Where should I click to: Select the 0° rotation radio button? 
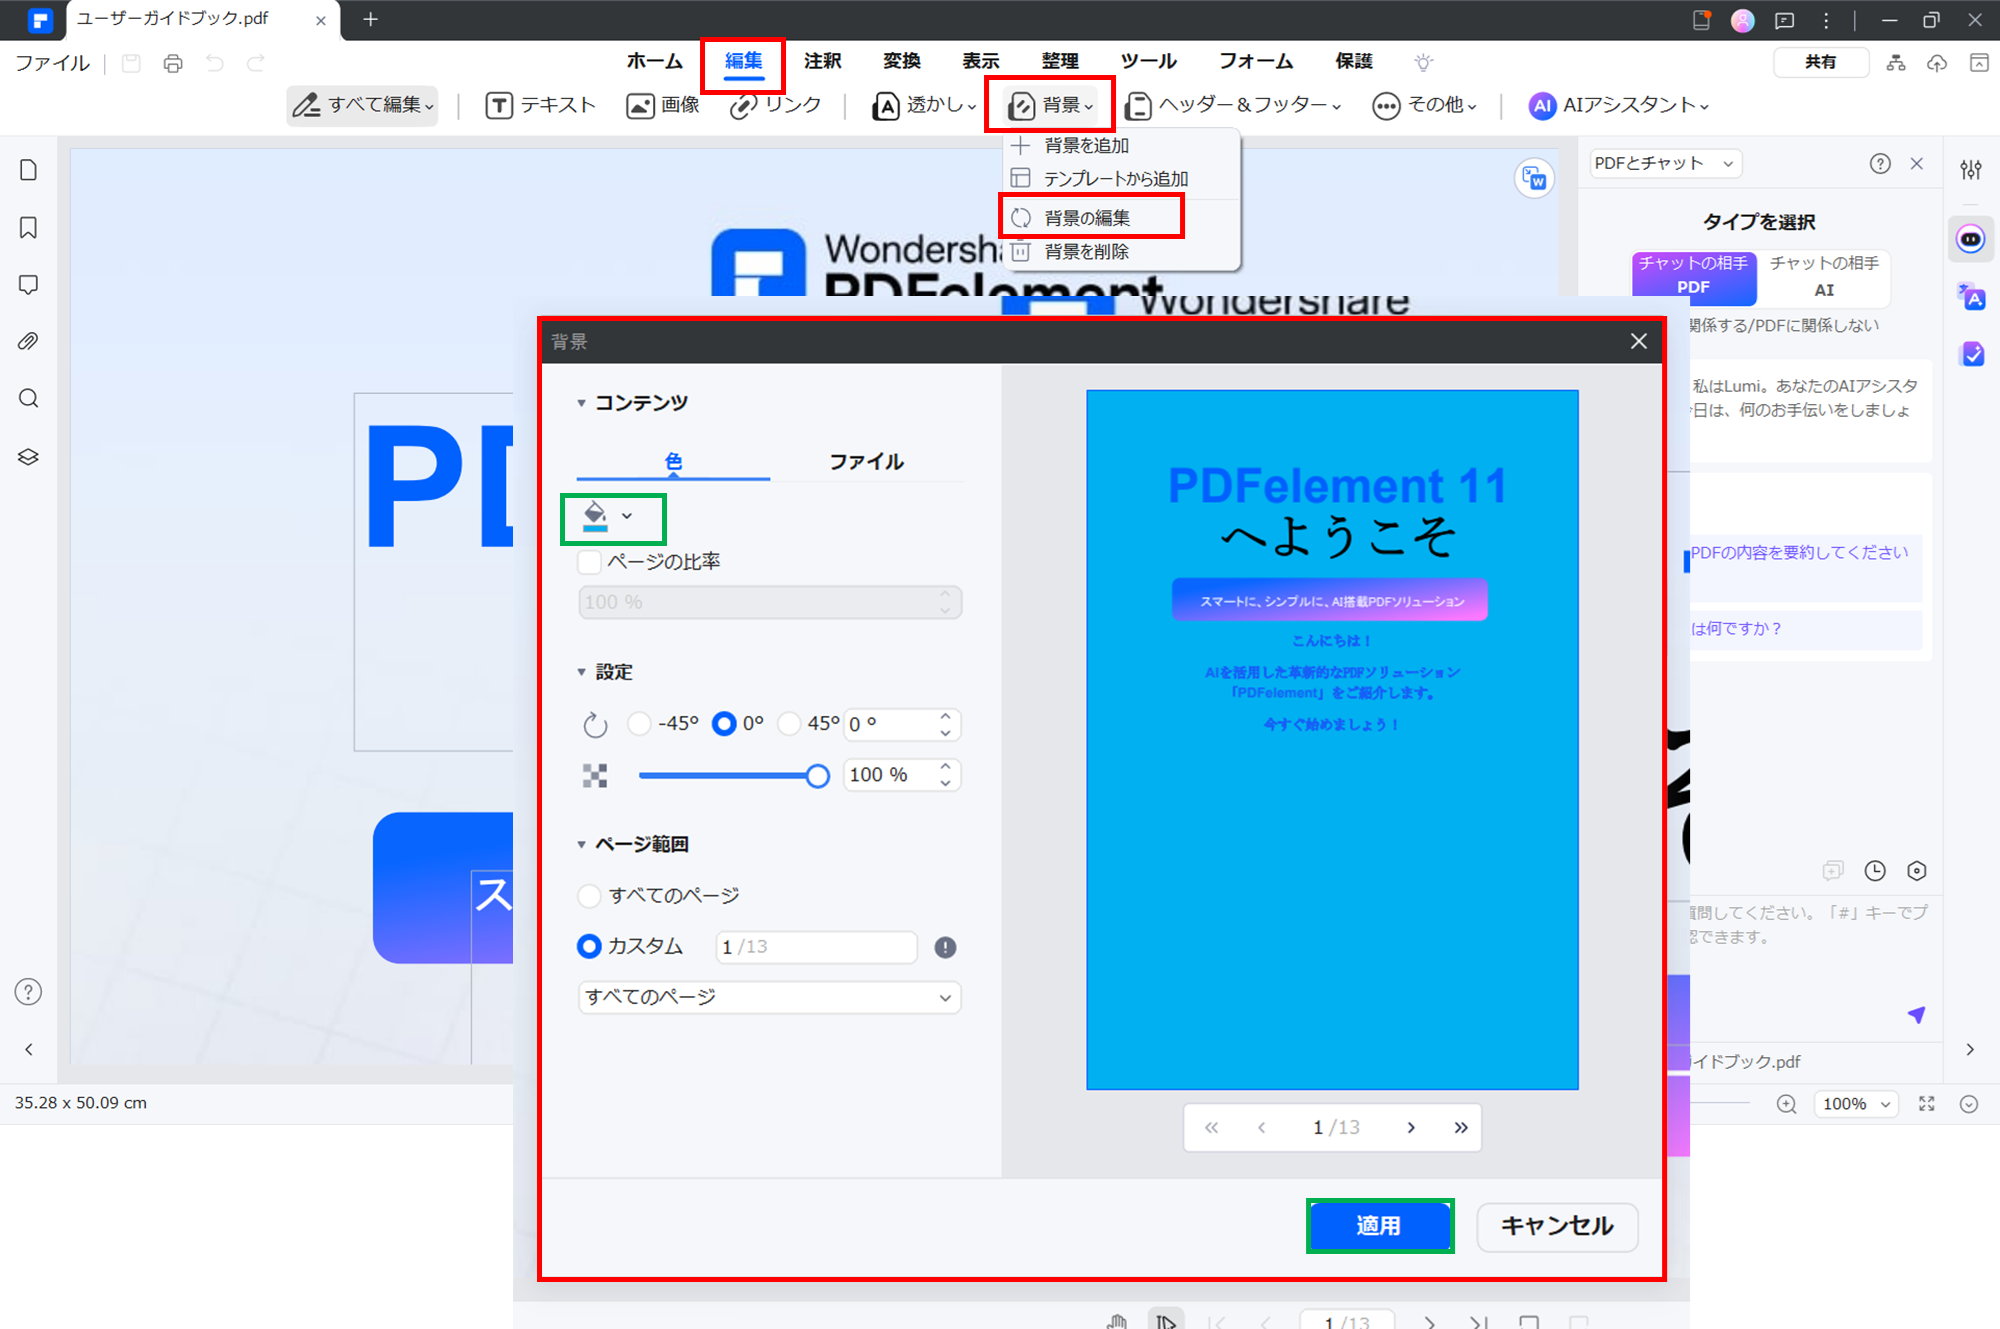point(724,723)
